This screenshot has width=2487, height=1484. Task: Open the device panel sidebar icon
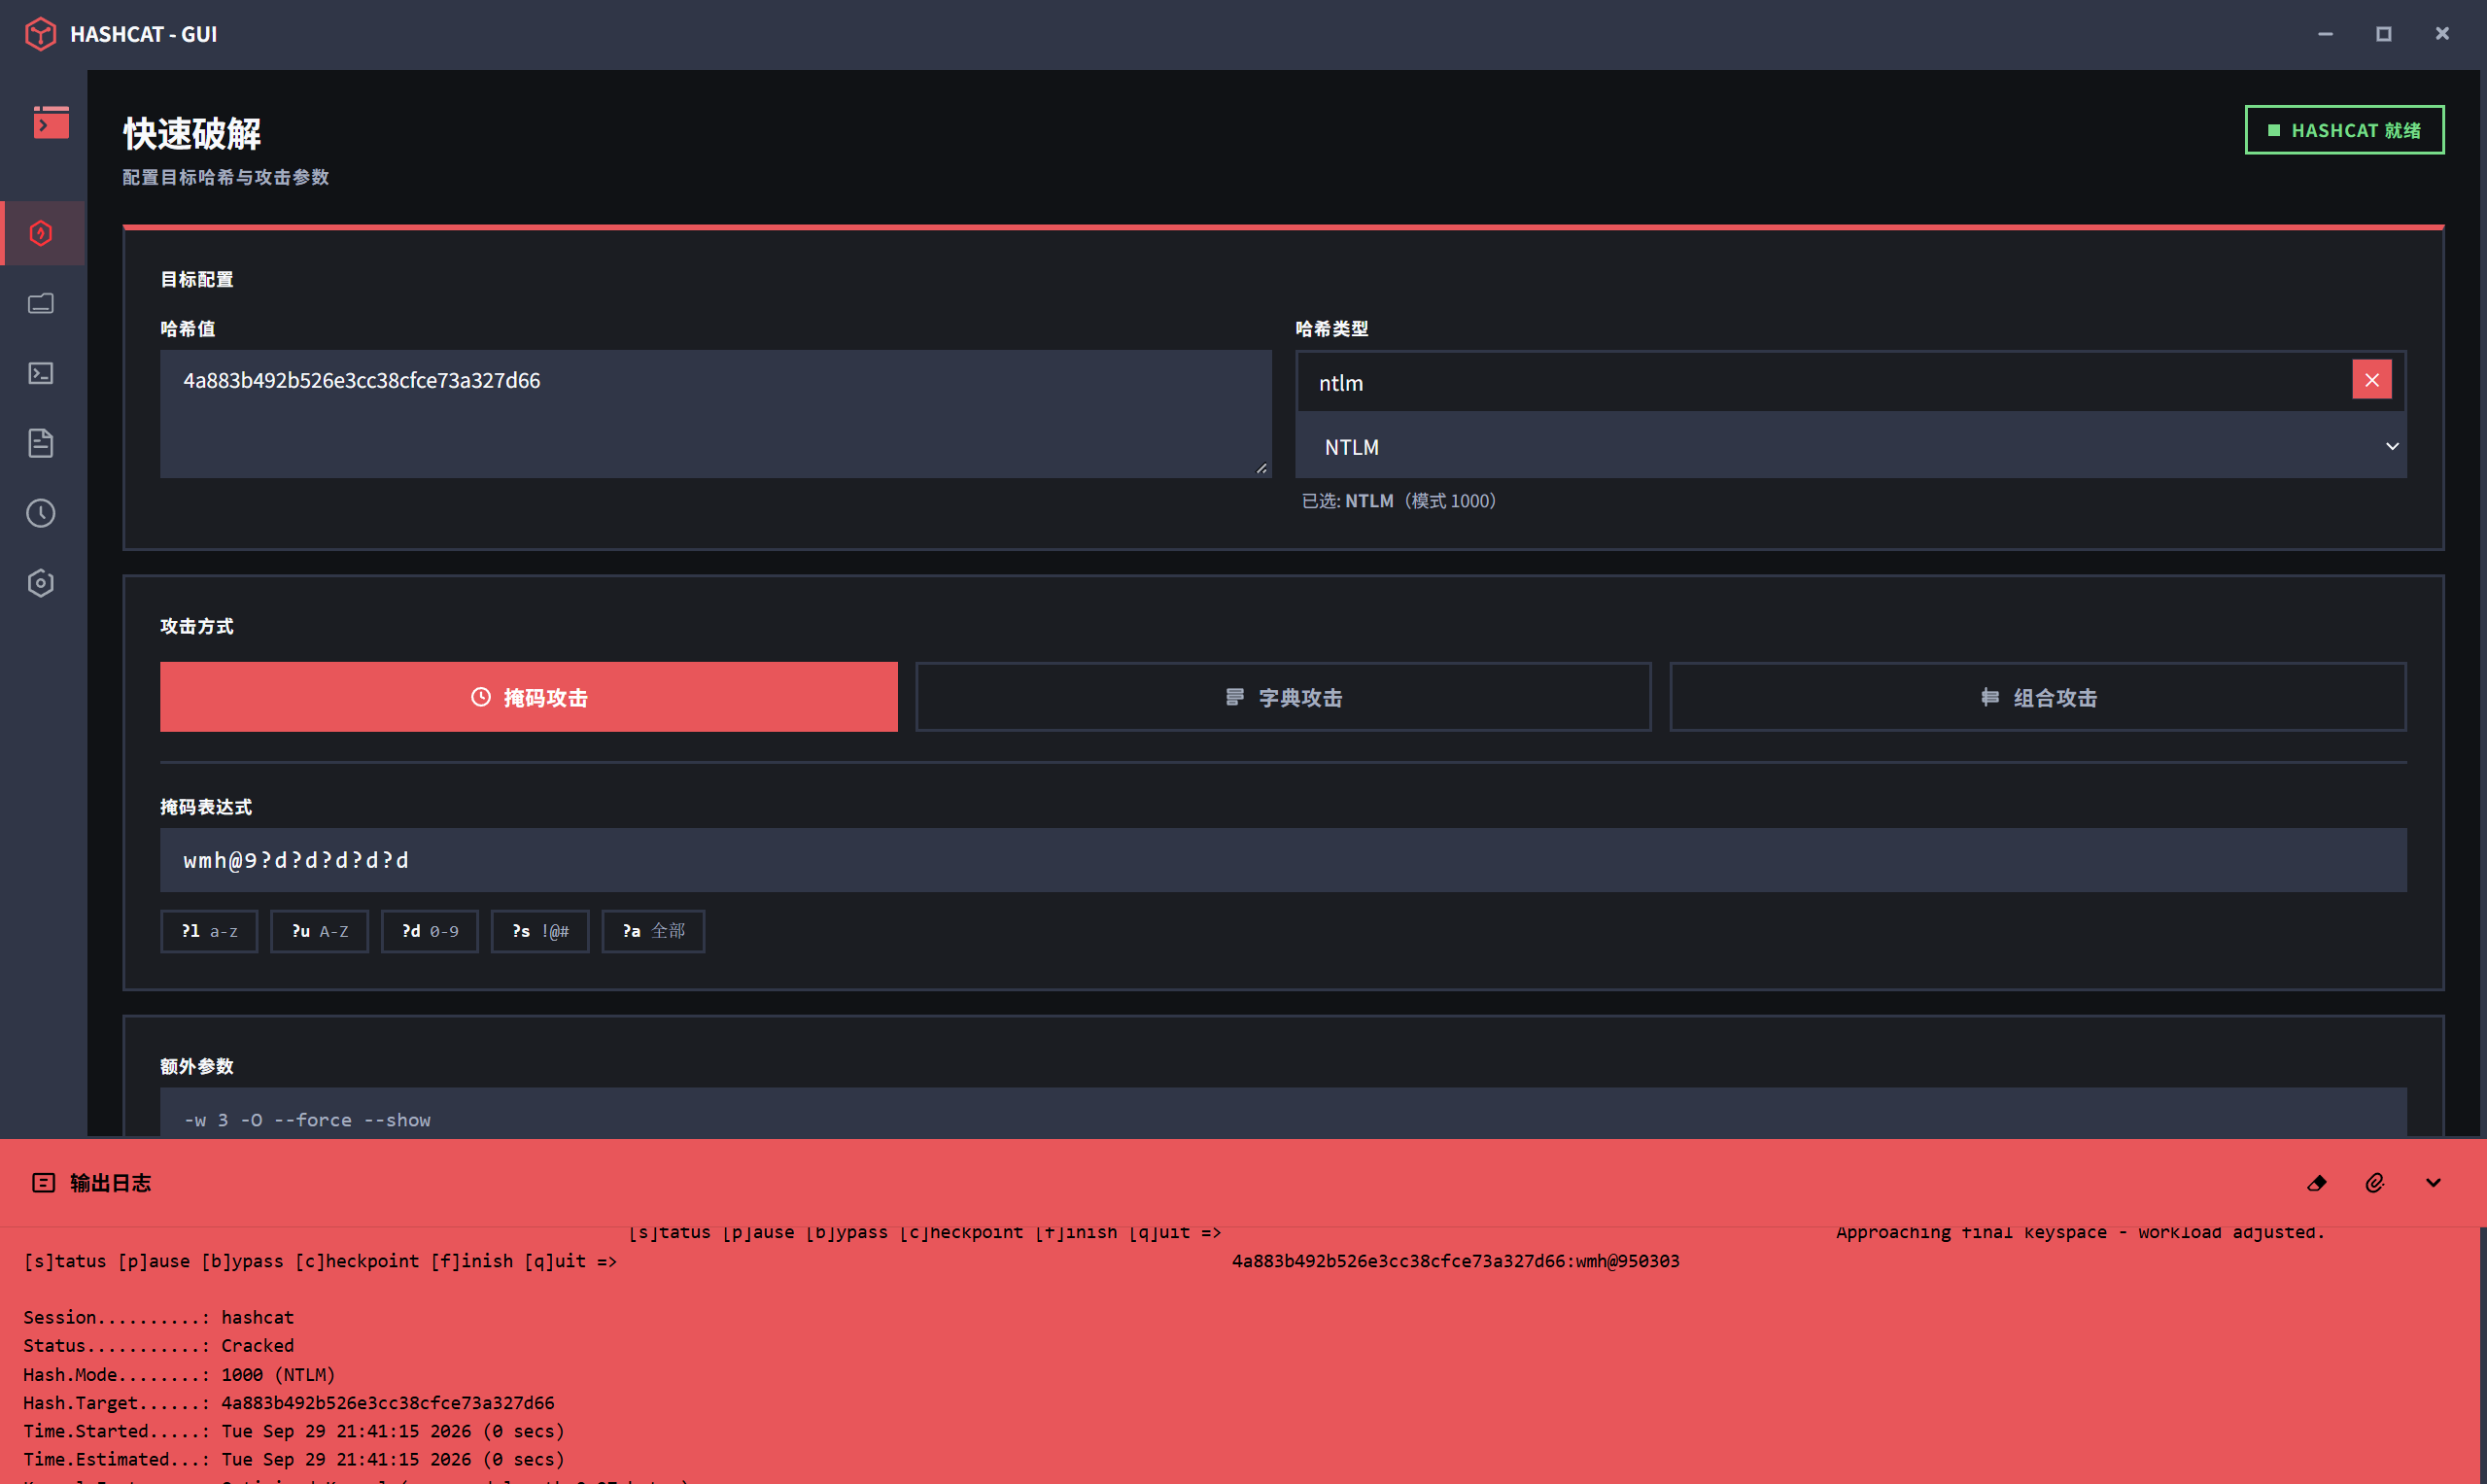coord(41,303)
